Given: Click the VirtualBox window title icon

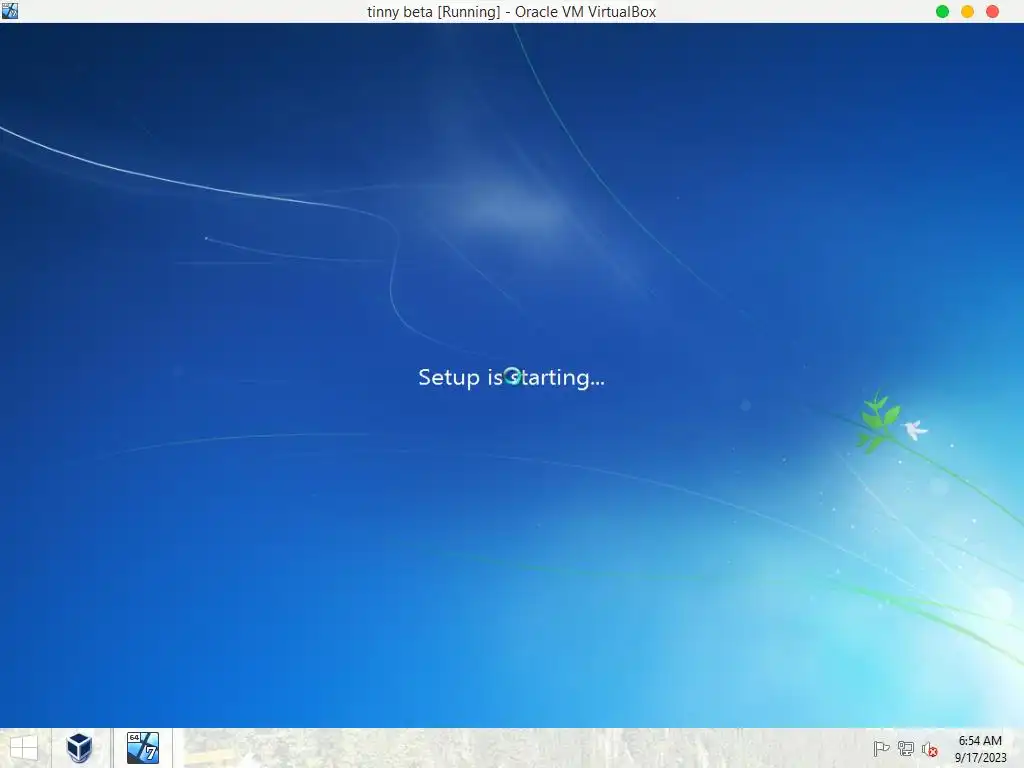Looking at the screenshot, I should coord(10,11).
